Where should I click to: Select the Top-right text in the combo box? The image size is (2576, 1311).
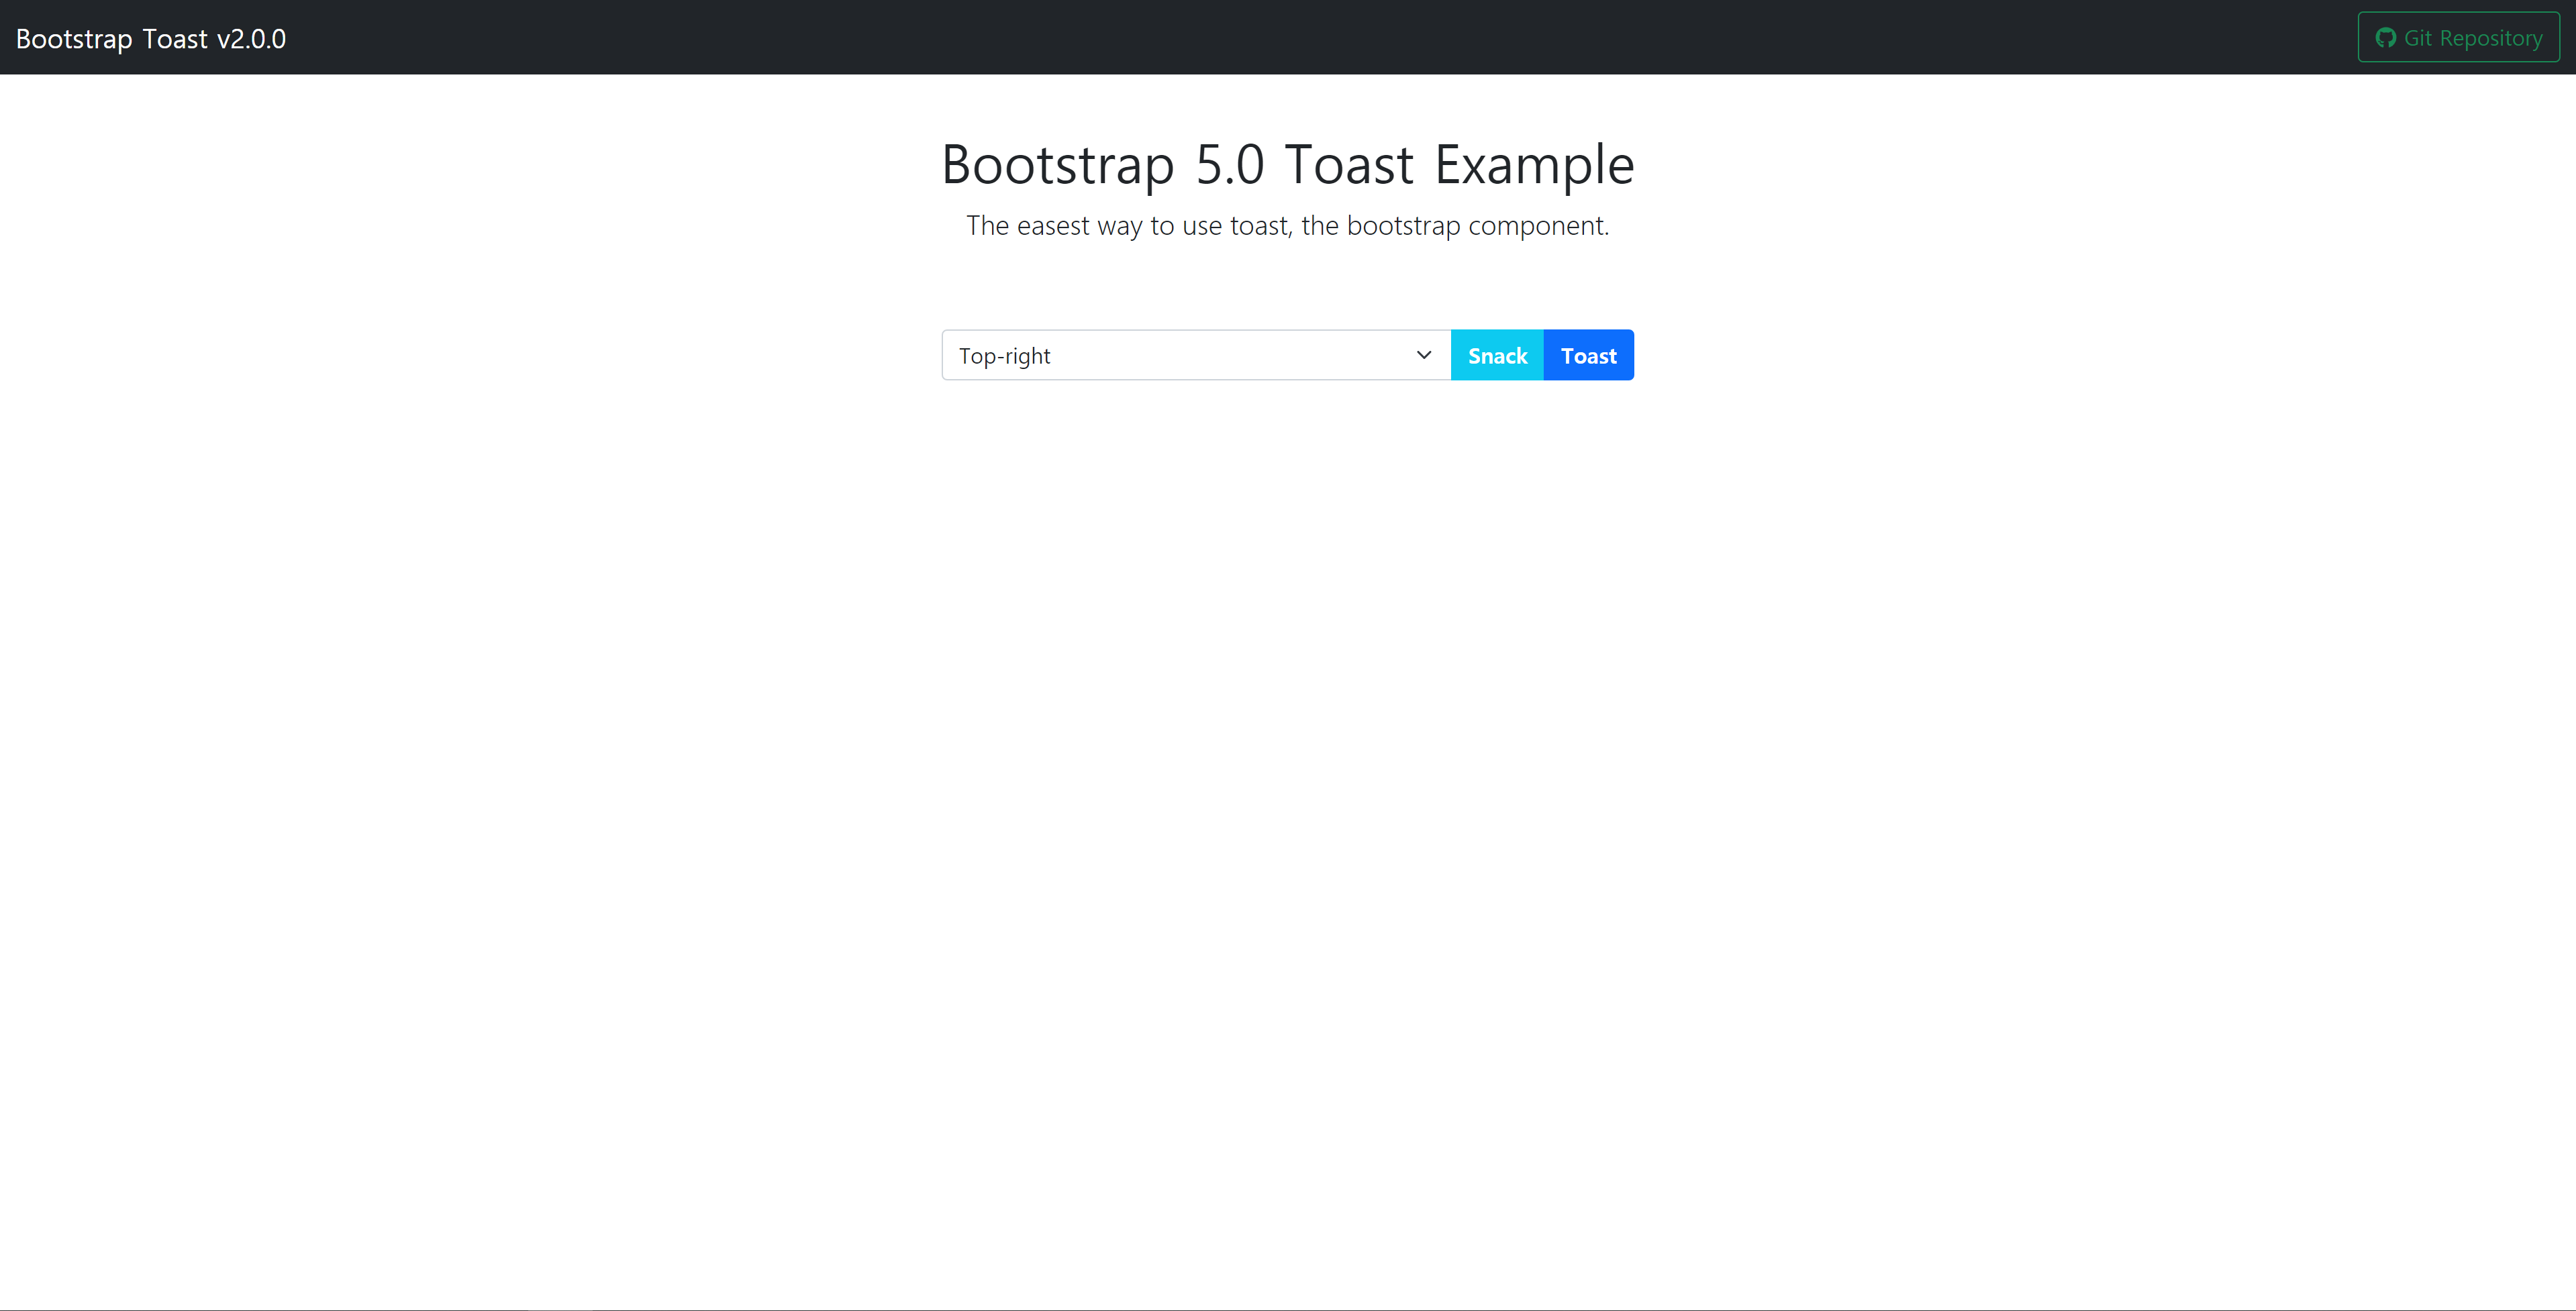1004,356
